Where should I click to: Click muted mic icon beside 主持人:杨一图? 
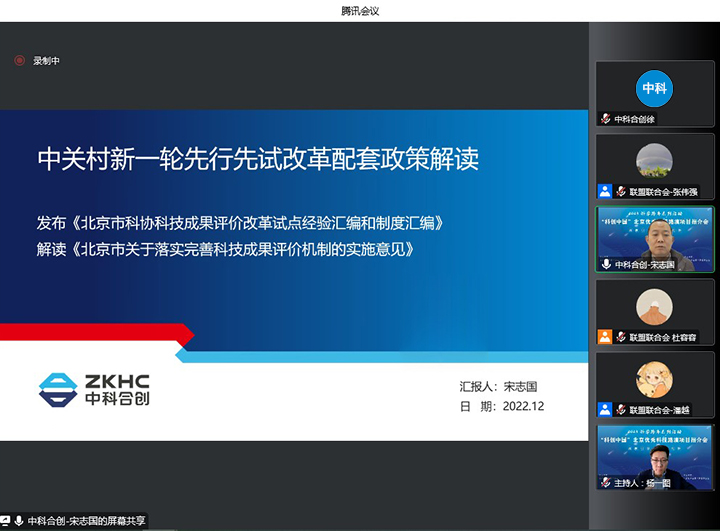coord(606,482)
